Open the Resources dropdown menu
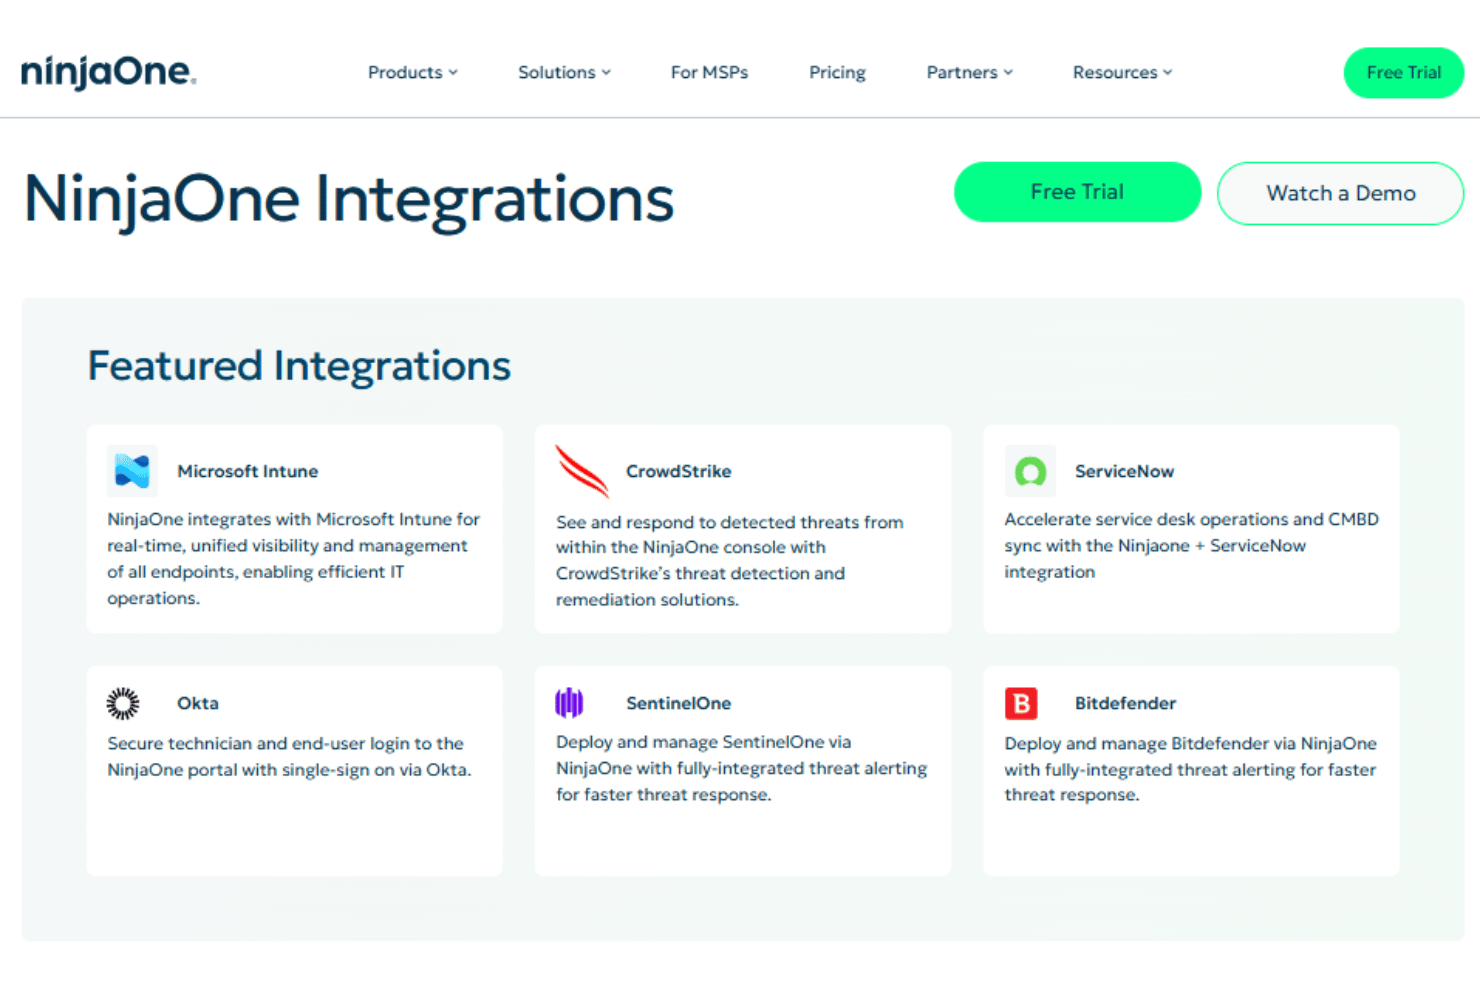 tap(1122, 72)
